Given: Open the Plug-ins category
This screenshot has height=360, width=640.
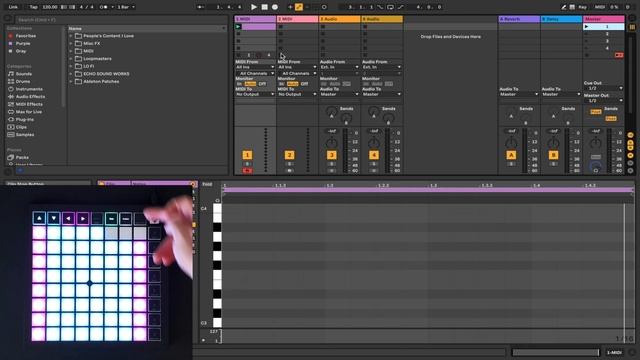Looking at the screenshot, I should (x=24, y=120).
